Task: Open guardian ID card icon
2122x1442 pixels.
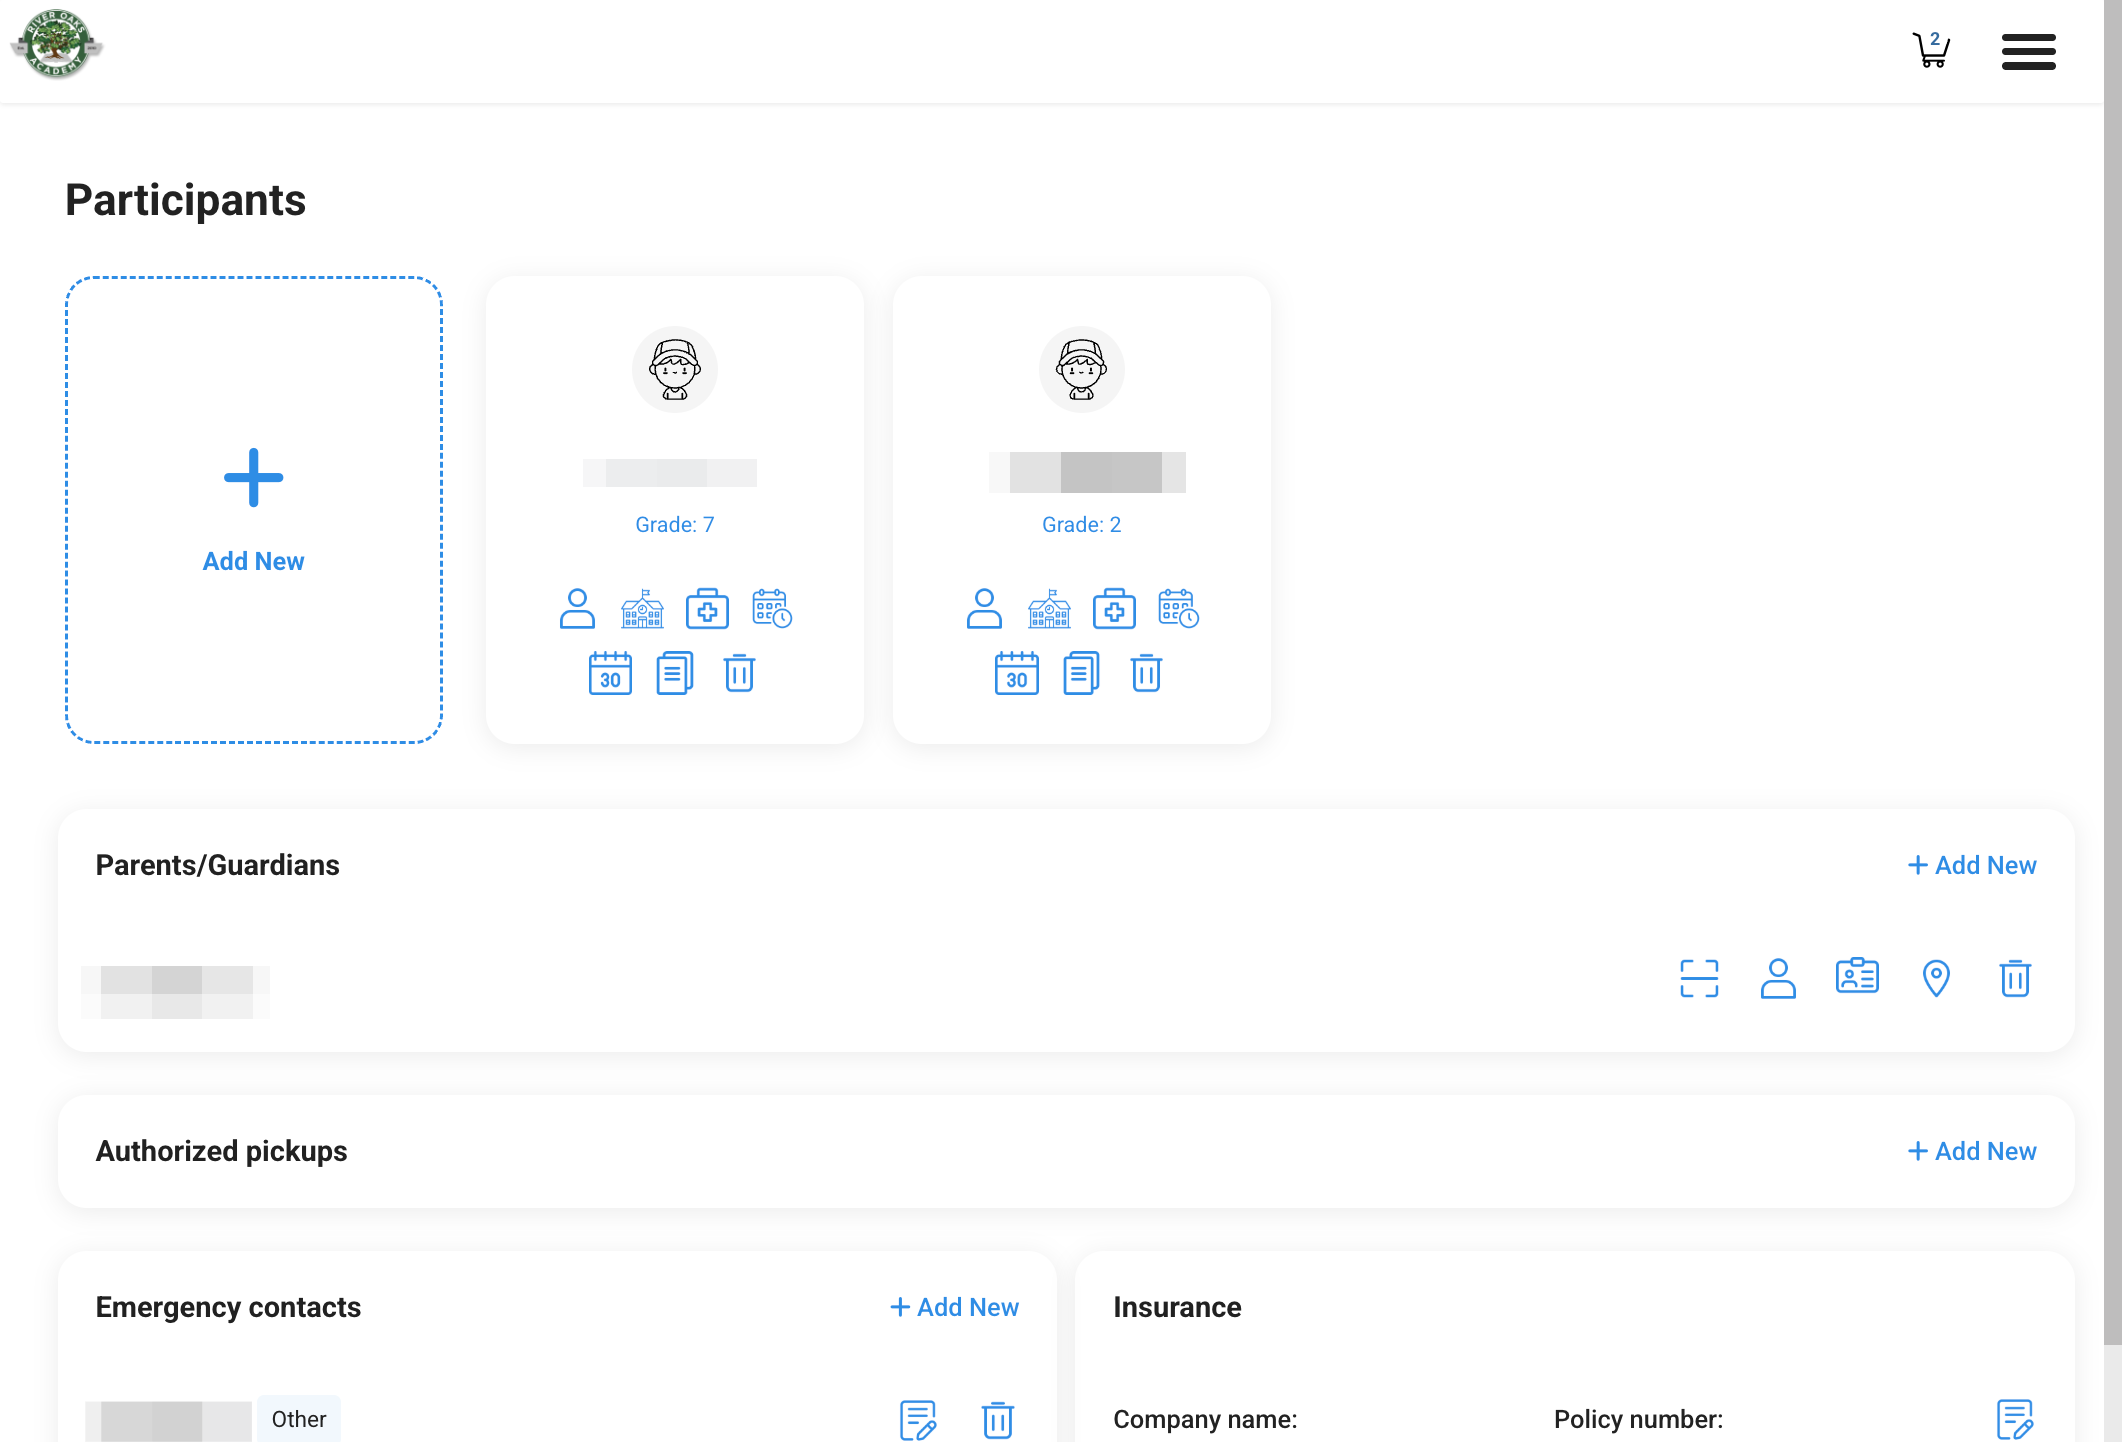Action: 1857,976
